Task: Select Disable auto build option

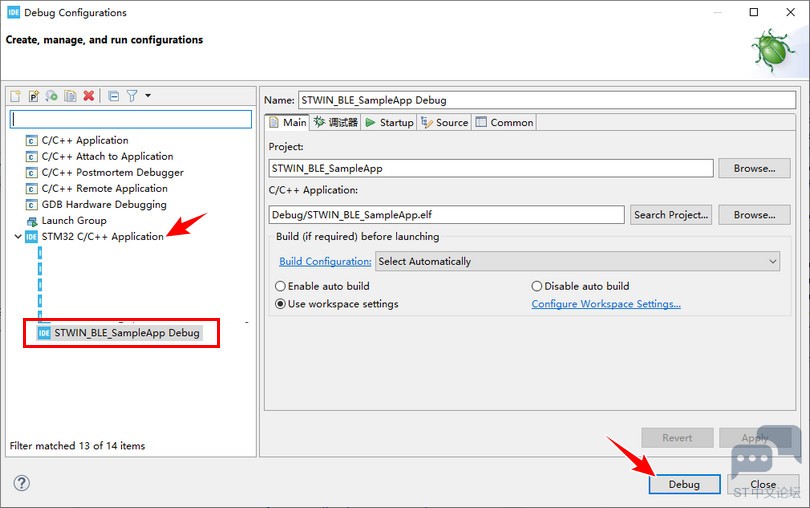Action: click(x=537, y=286)
